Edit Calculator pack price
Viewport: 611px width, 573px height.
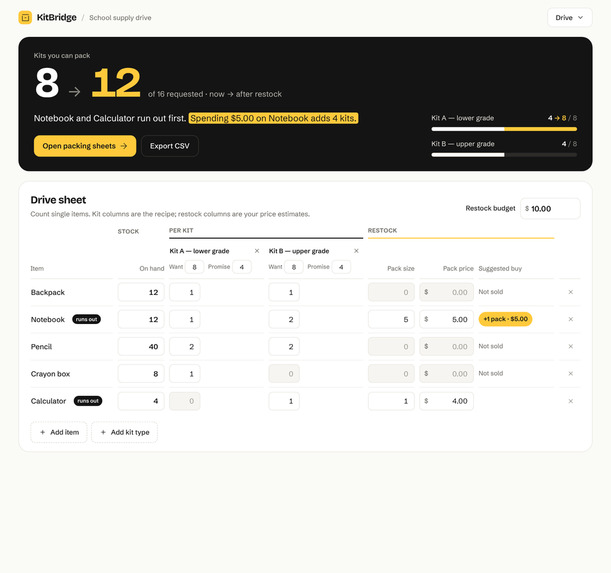point(447,401)
